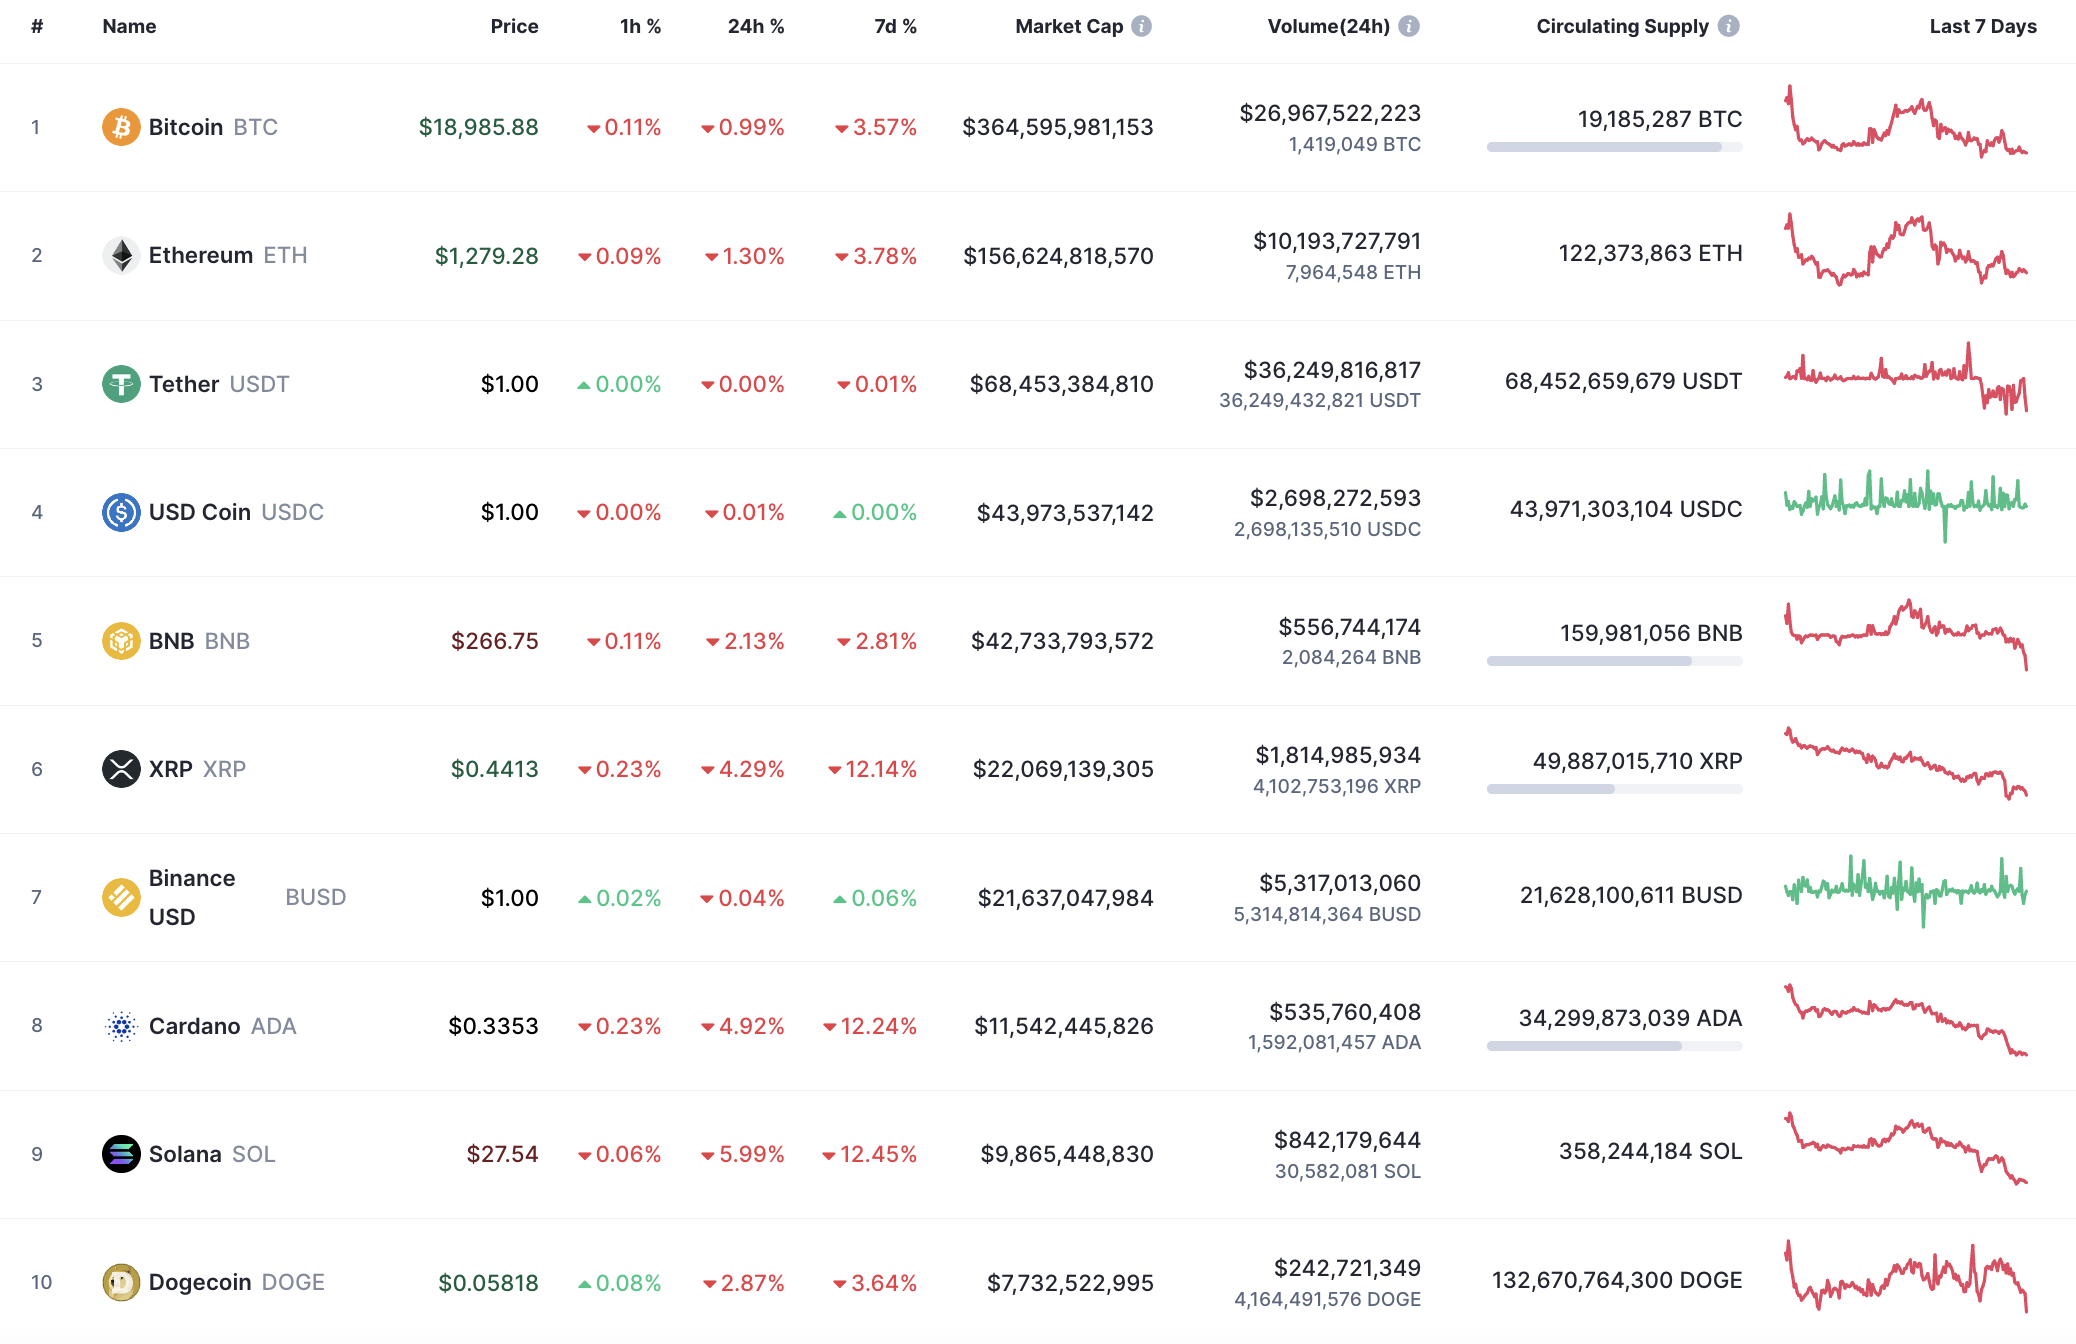
Task: Open the Volume(24h) info tooltip
Action: pos(1410,27)
